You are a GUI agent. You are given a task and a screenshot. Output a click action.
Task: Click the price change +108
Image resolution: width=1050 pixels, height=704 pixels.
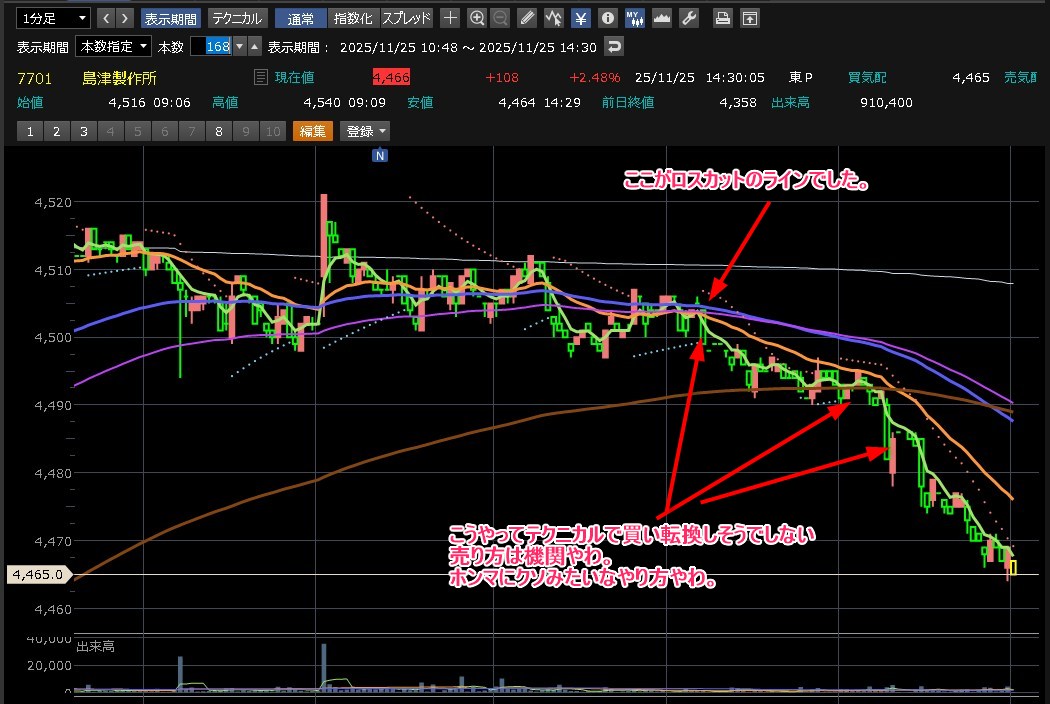(502, 77)
